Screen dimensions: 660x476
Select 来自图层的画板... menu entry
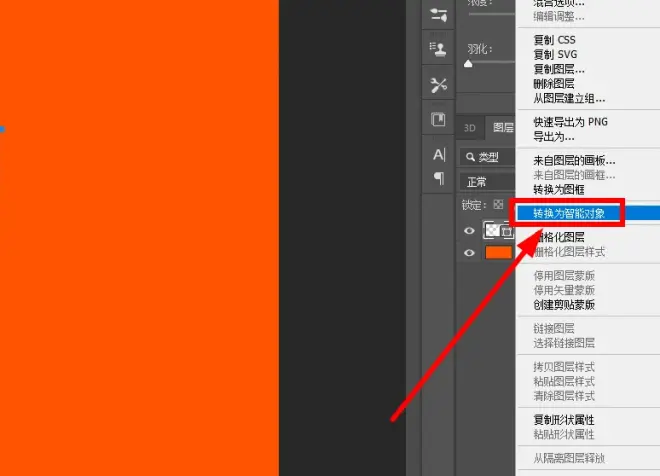pos(574,160)
